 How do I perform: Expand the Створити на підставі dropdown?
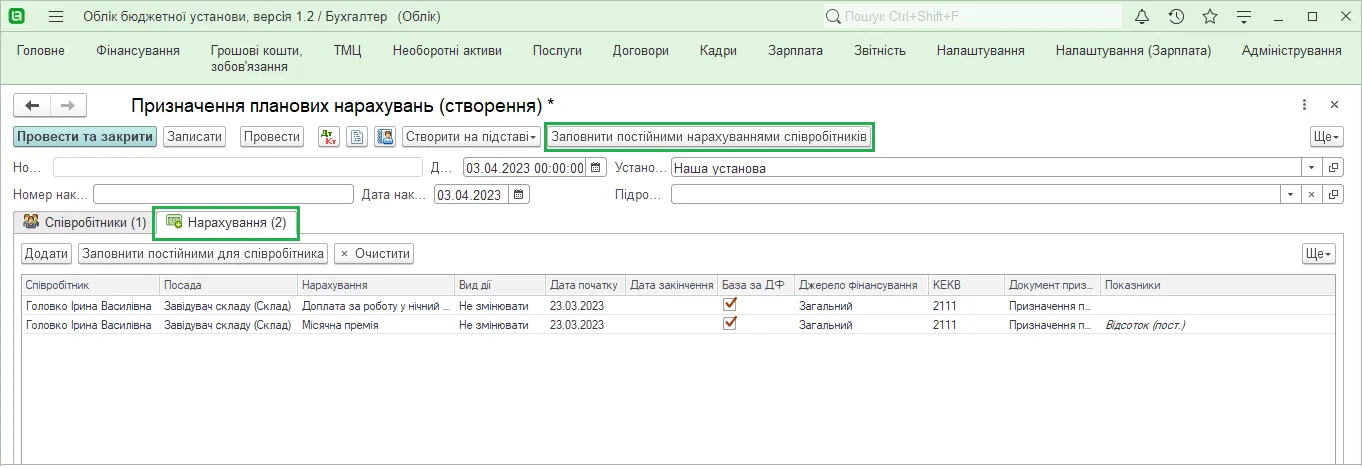pos(471,137)
